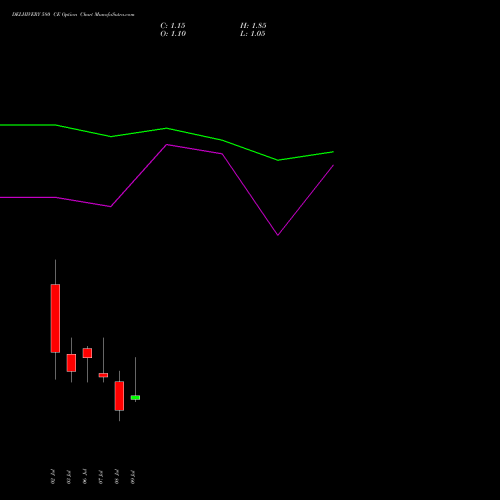
Task: Click the low value 'L: 1.05'
Action: point(253,34)
